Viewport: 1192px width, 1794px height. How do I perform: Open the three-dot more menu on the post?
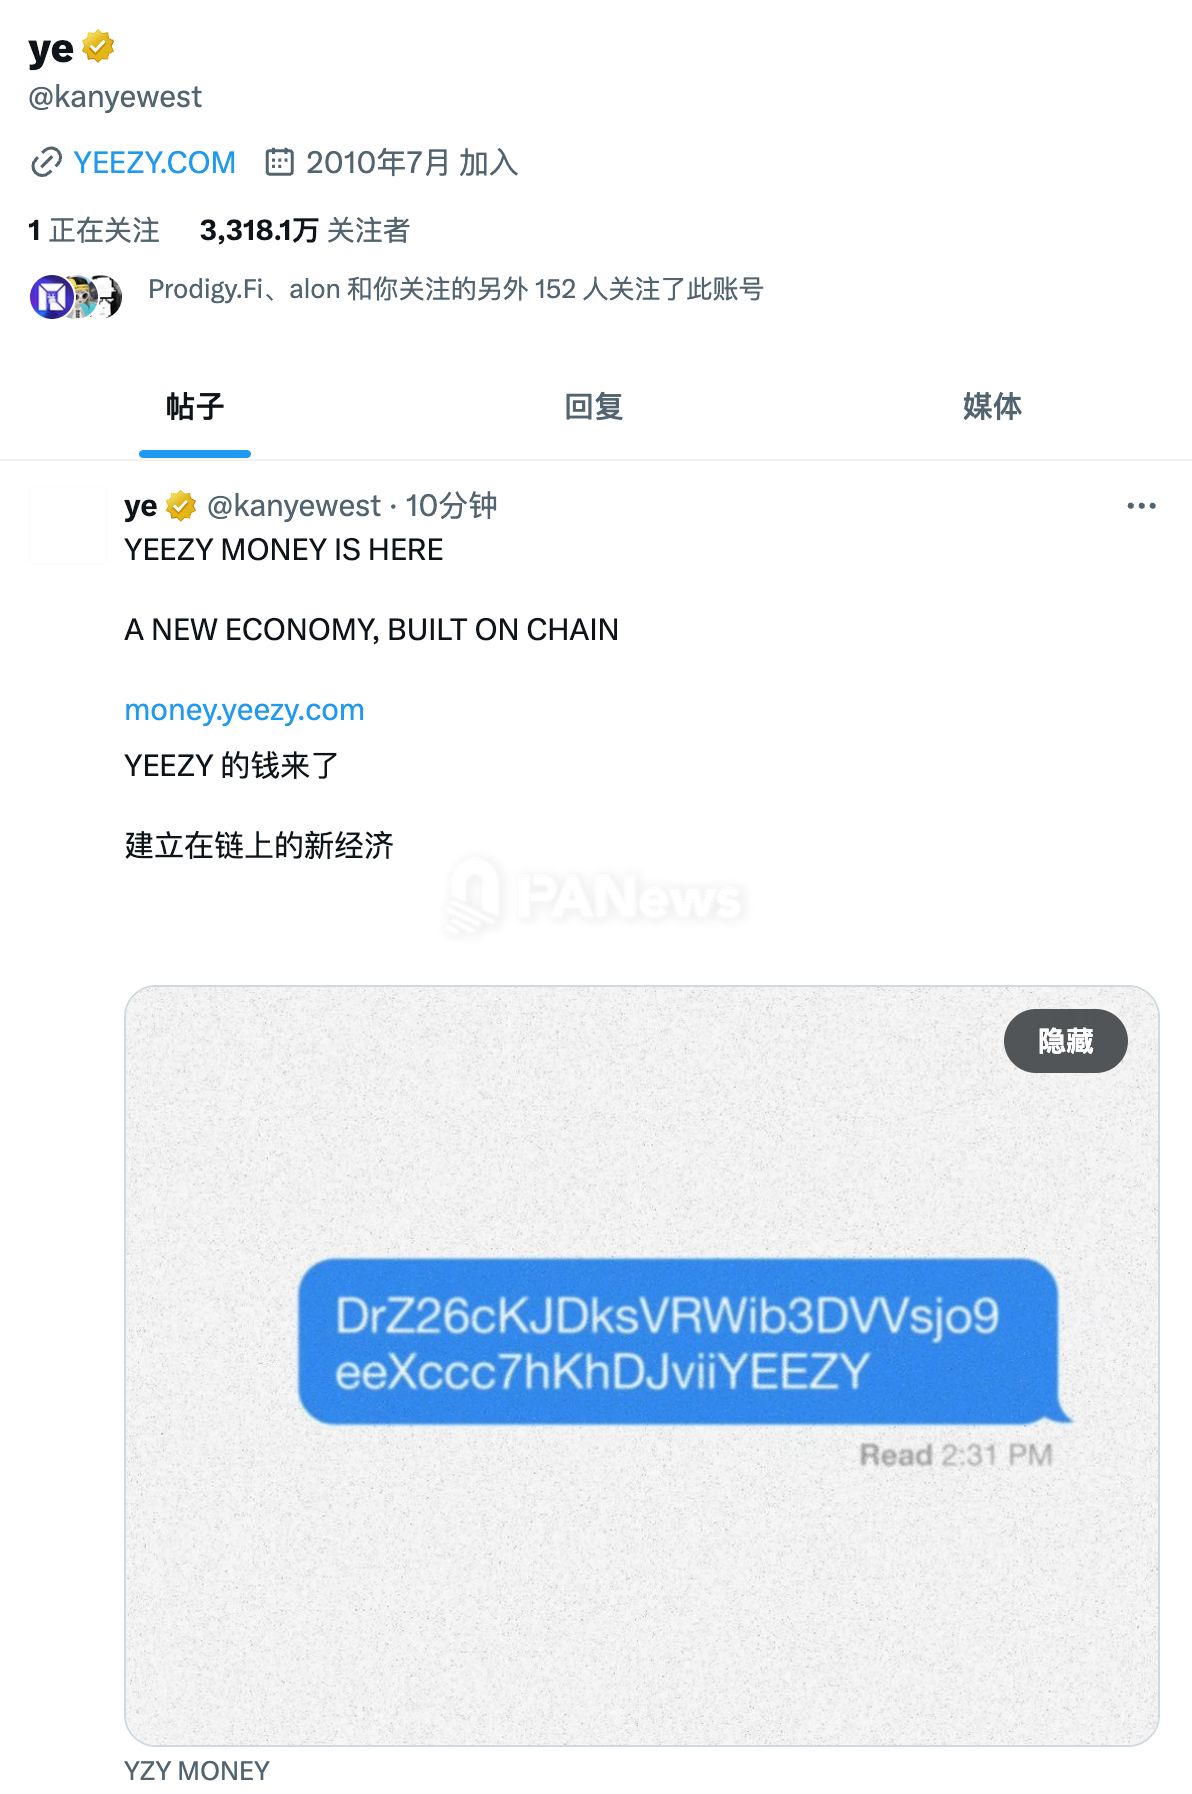[x=1141, y=506]
